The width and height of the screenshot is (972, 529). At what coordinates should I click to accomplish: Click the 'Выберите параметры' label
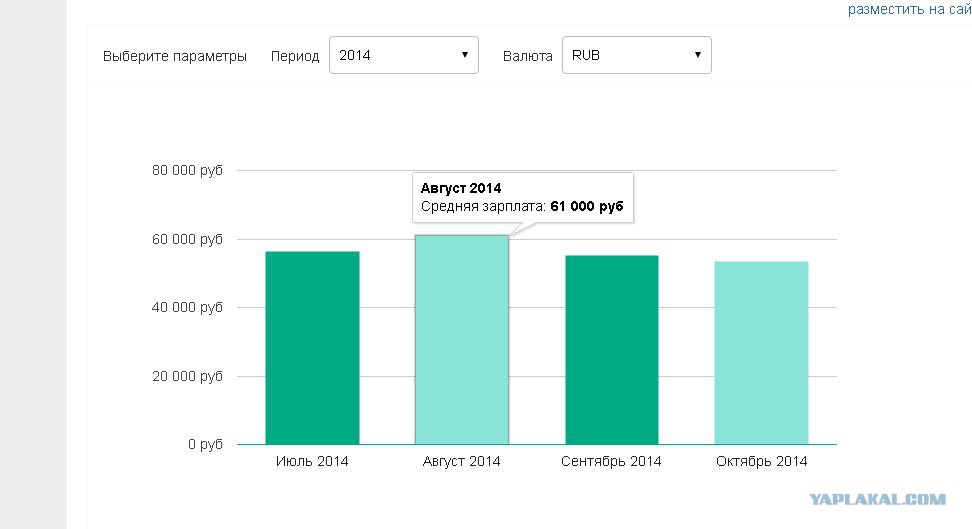click(175, 56)
